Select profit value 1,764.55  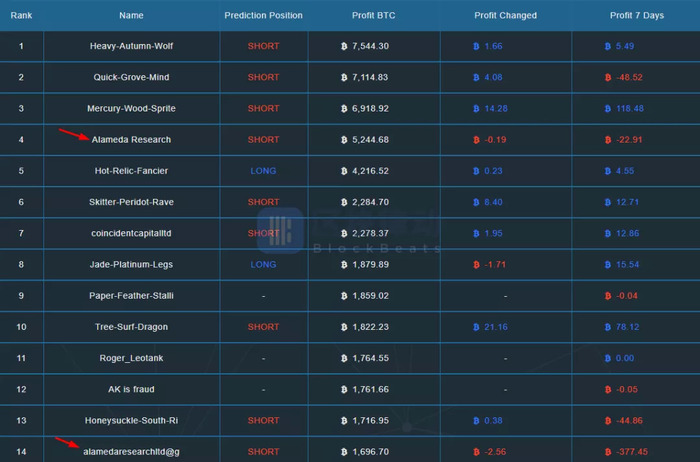tap(370, 358)
